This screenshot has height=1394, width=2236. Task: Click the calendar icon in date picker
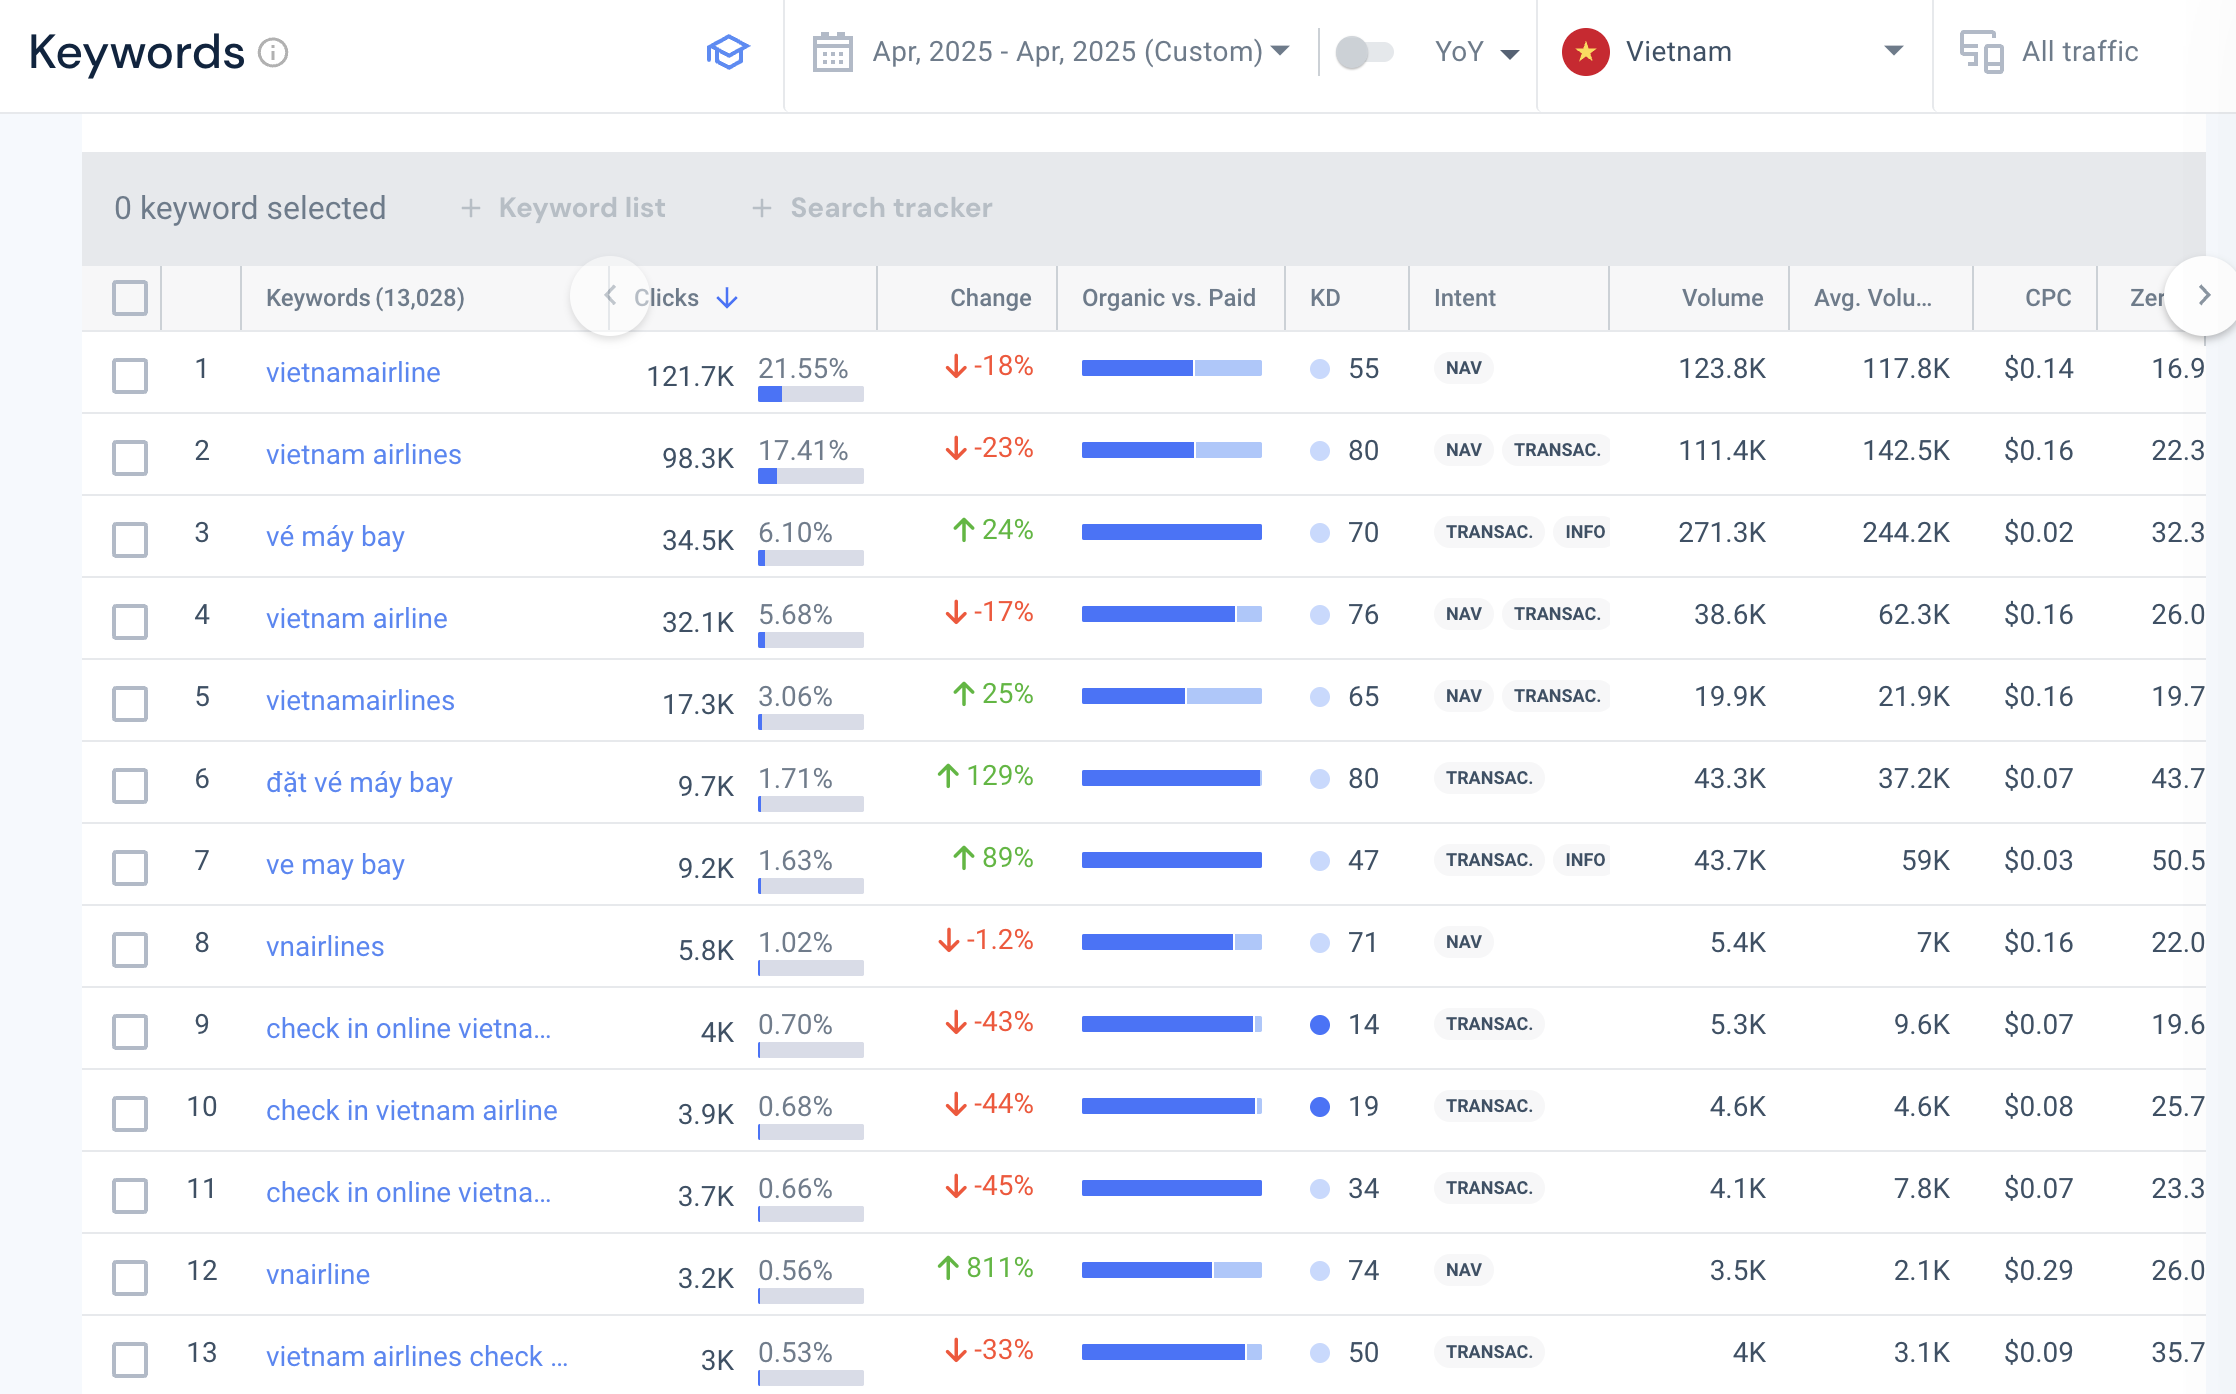[832, 52]
